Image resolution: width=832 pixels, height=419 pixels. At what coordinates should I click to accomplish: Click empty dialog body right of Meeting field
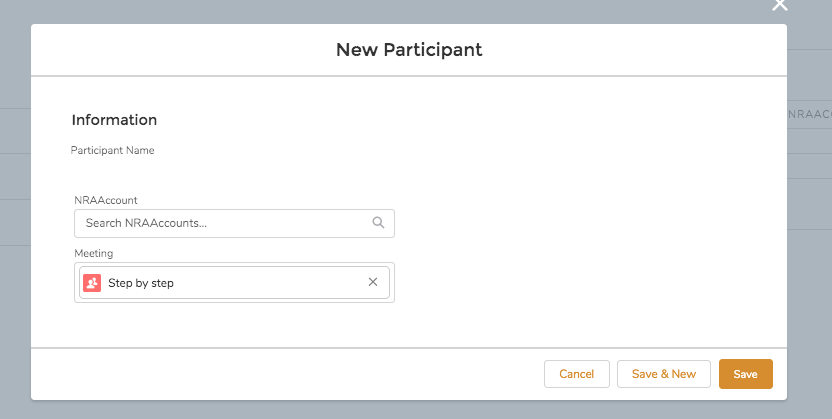pos(580,283)
